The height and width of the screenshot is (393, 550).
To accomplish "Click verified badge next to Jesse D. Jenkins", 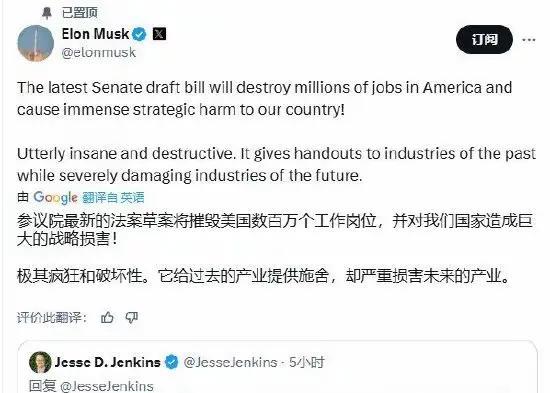I will click(172, 362).
